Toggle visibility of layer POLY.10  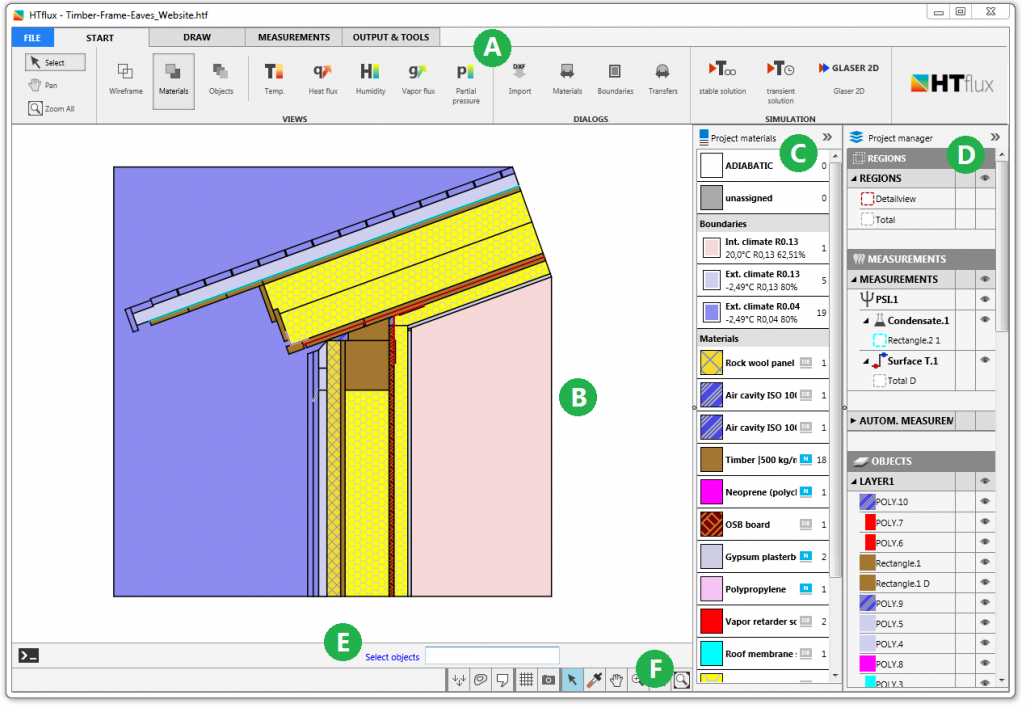point(984,501)
